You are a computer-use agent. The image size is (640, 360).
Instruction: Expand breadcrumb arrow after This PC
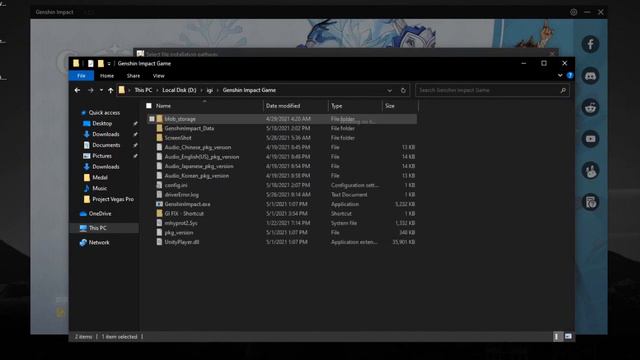coord(157,90)
